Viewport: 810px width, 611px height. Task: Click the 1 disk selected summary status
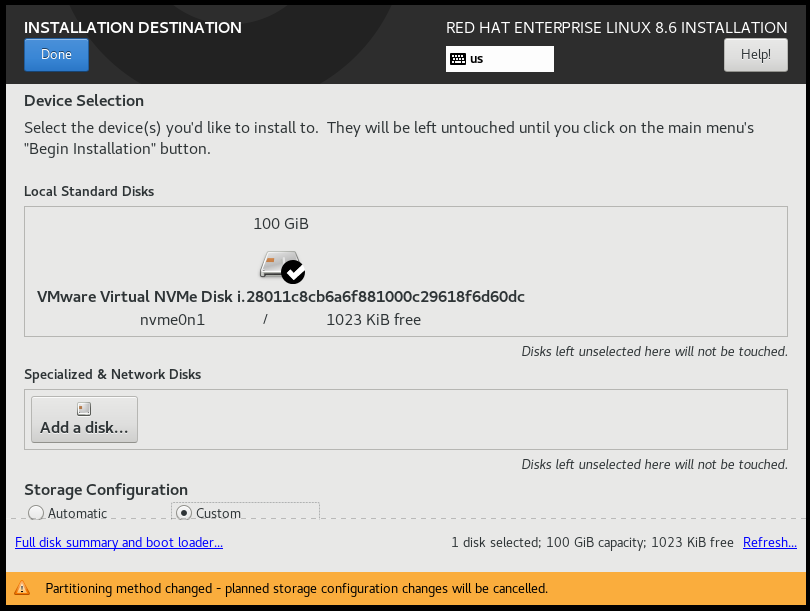point(592,542)
